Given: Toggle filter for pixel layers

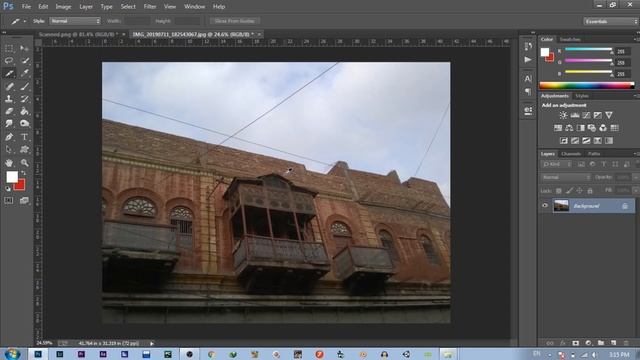Looking at the screenshot, I should (x=581, y=164).
